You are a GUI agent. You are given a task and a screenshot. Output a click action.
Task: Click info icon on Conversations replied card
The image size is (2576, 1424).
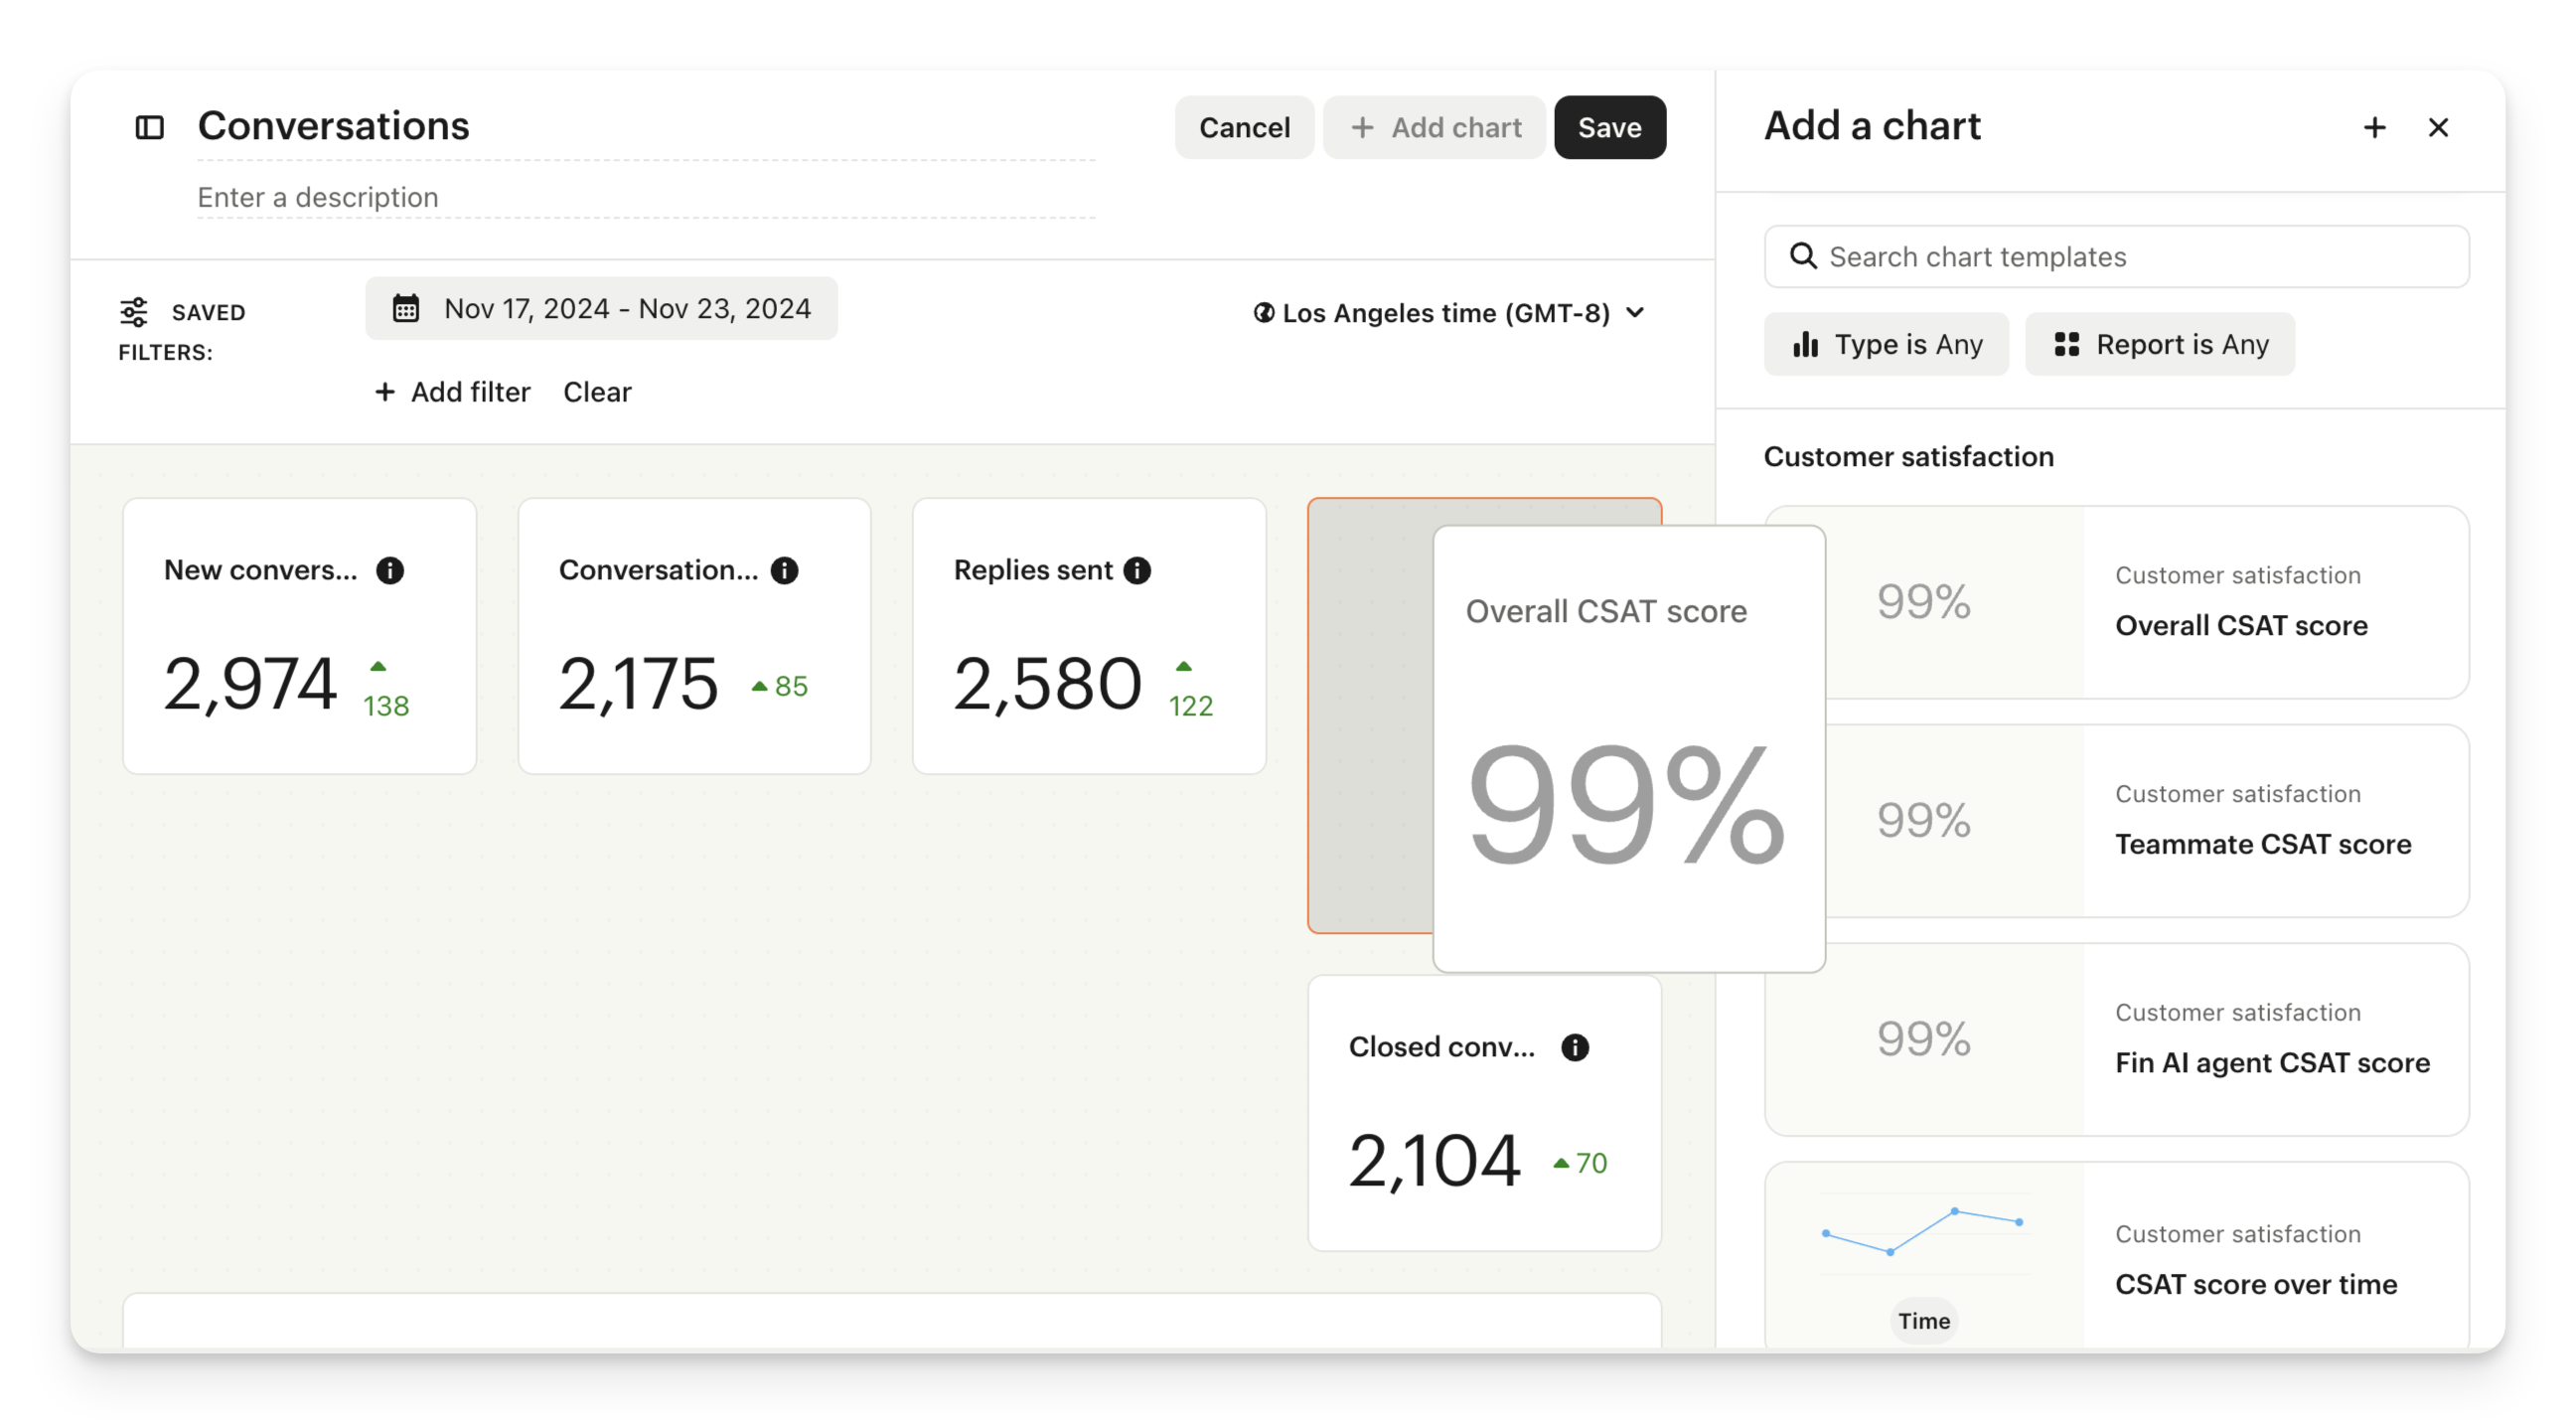pyautogui.click(x=785, y=570)
